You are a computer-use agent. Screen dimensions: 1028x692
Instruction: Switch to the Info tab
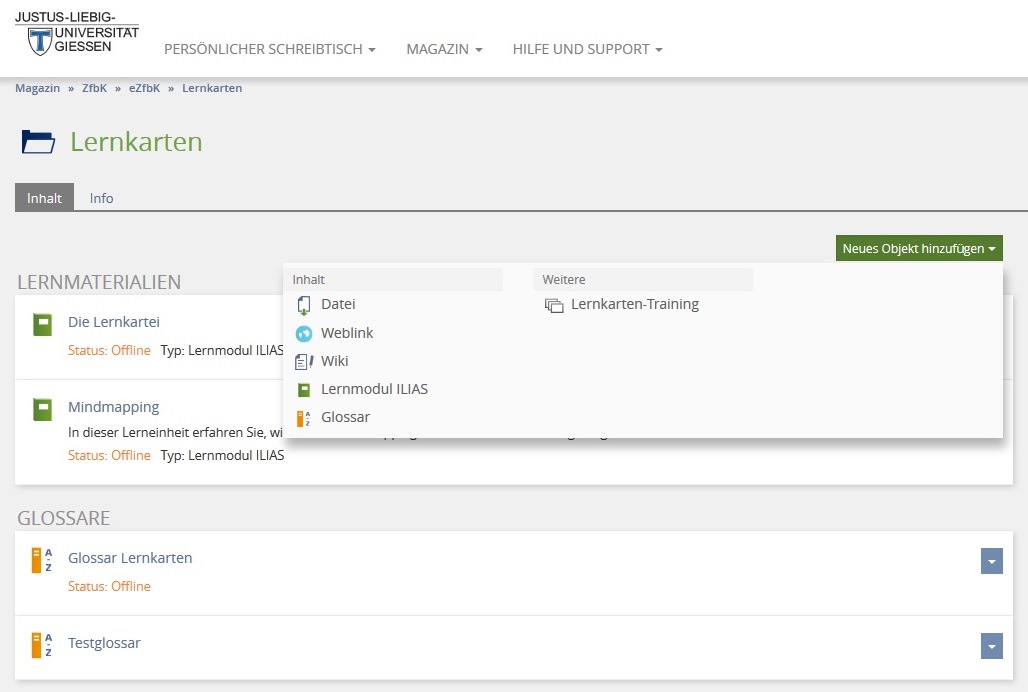[101, 198]
